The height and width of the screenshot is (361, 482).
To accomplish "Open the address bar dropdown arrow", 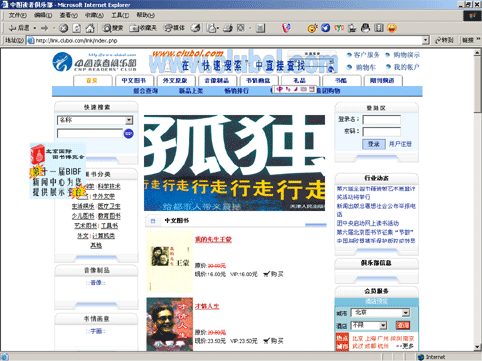I will pos(425,40).
